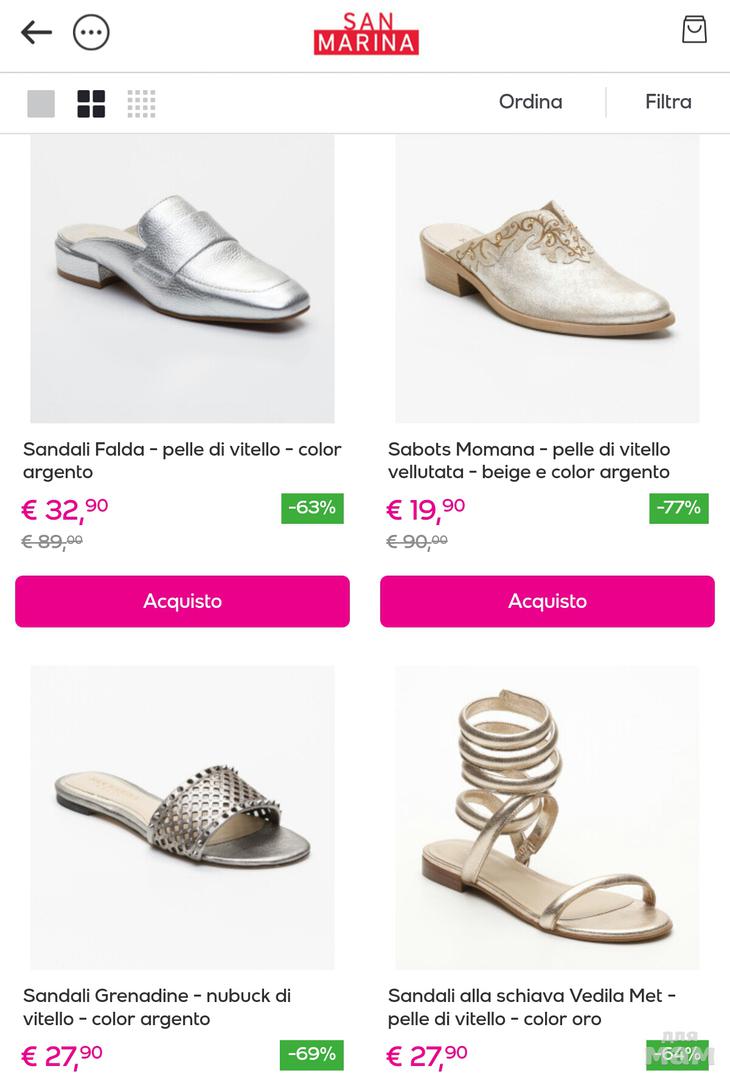
Task: Switch to single-column product view
Action: tap(41, 103)
